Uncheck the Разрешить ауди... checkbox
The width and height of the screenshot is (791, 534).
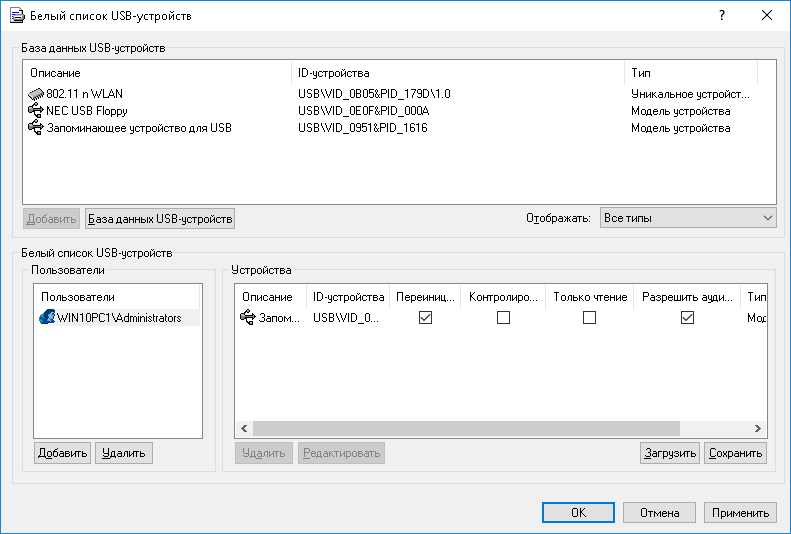point(687,318)
